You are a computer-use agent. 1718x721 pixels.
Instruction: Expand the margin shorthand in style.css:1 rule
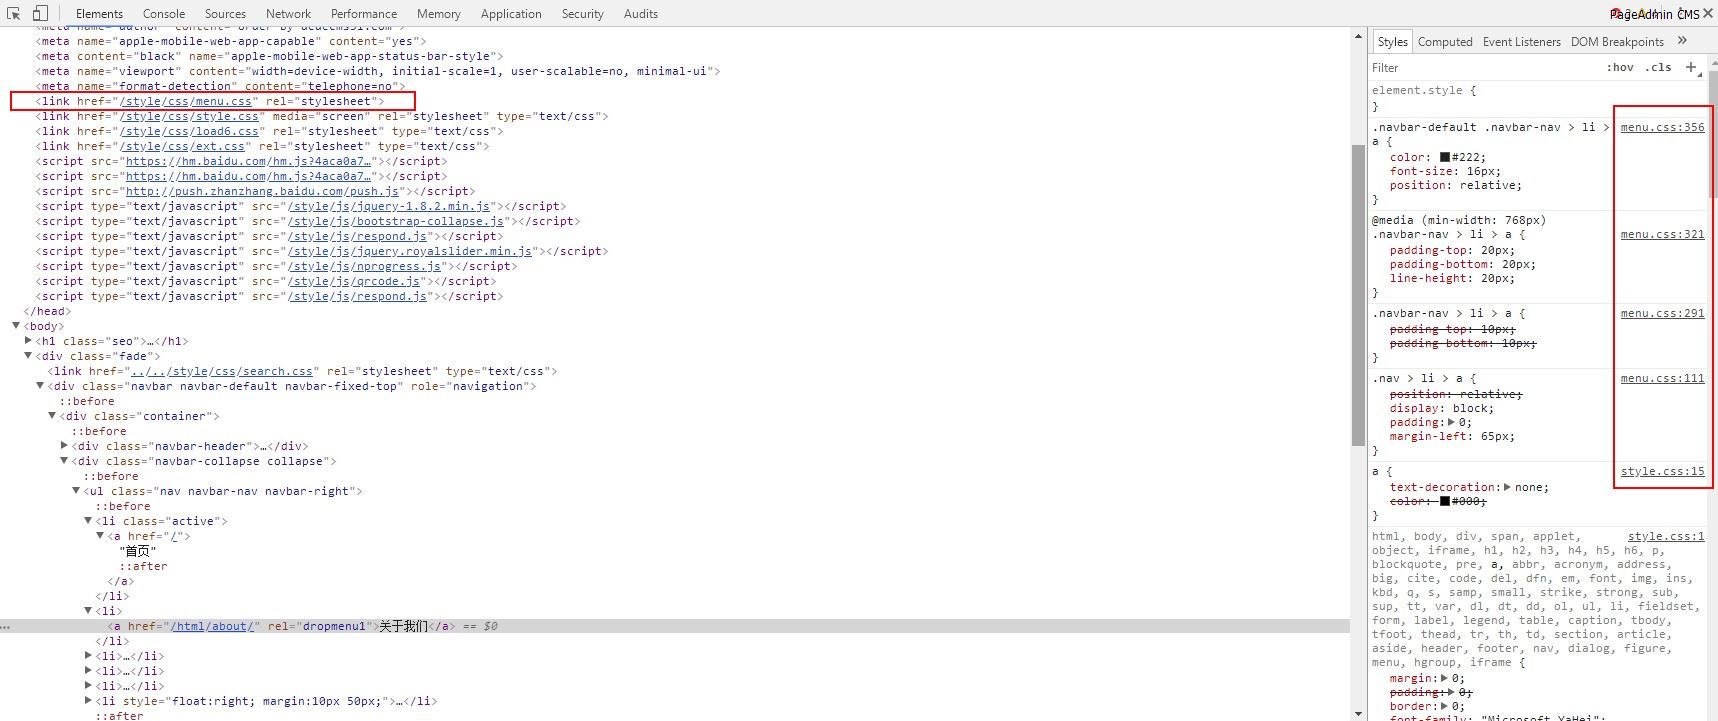[1444, 678]
